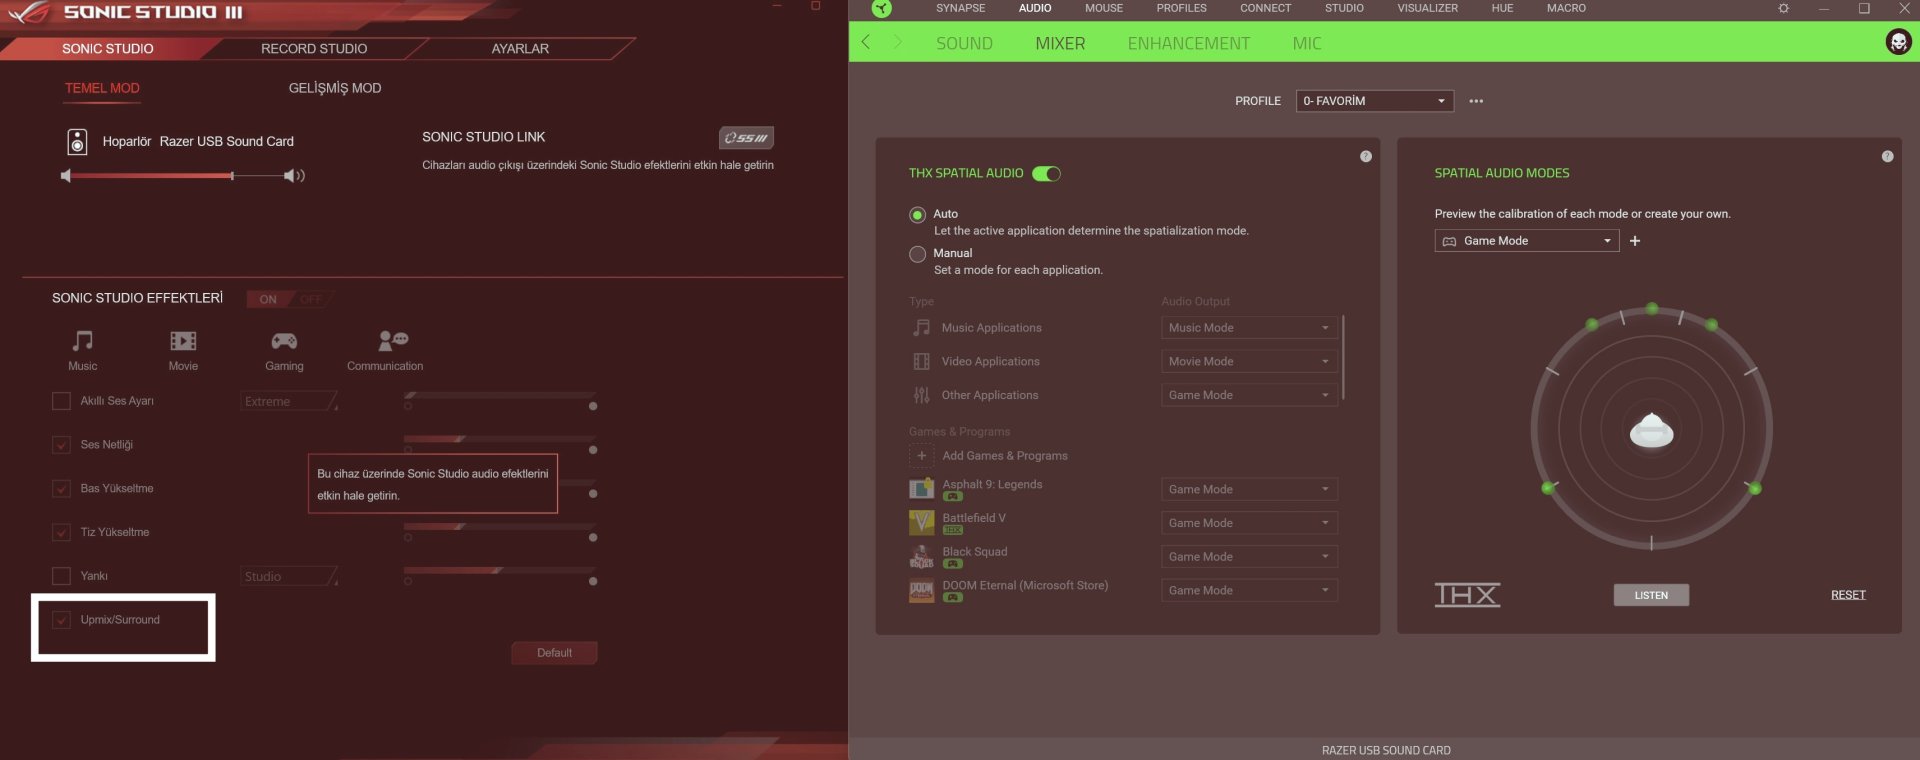The image size is (1920, 760).
Task: Open Video Applications audio output dropdown
Action: [1249, 362]
